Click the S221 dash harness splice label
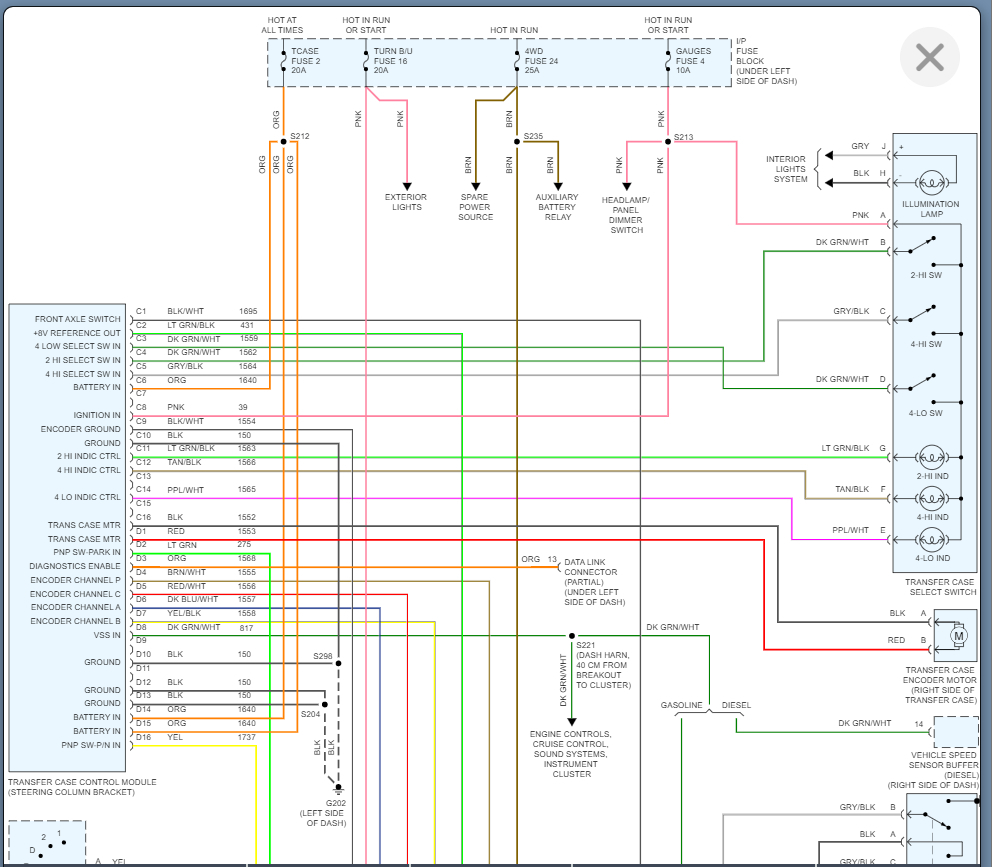The height and width of the screenshot is (867, 992). 603,665
